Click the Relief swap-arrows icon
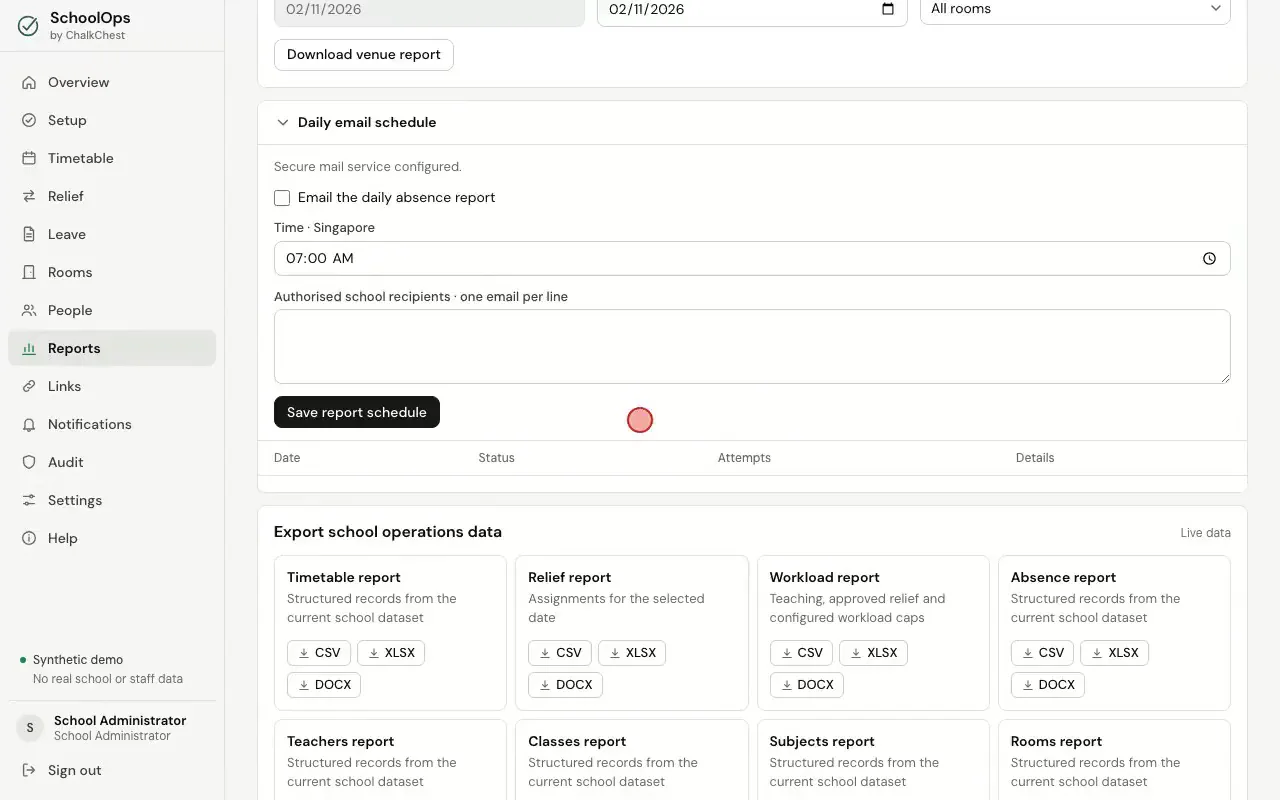The image size is (1280, 800). pos(29,196)
